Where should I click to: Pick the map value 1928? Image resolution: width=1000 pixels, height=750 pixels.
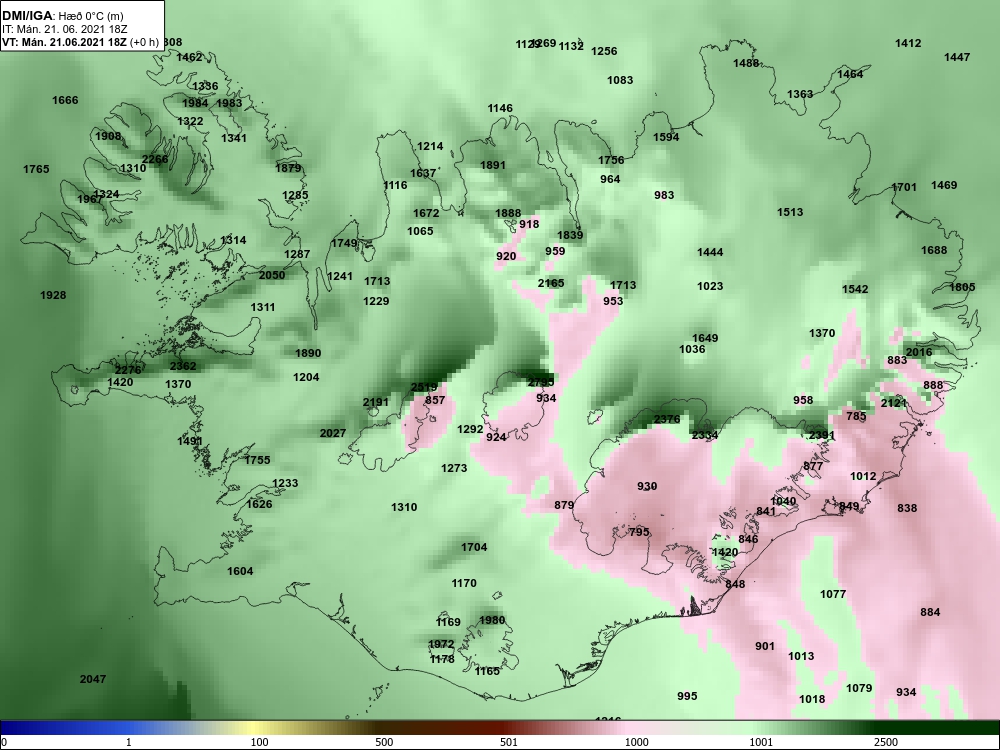[53, 295]
